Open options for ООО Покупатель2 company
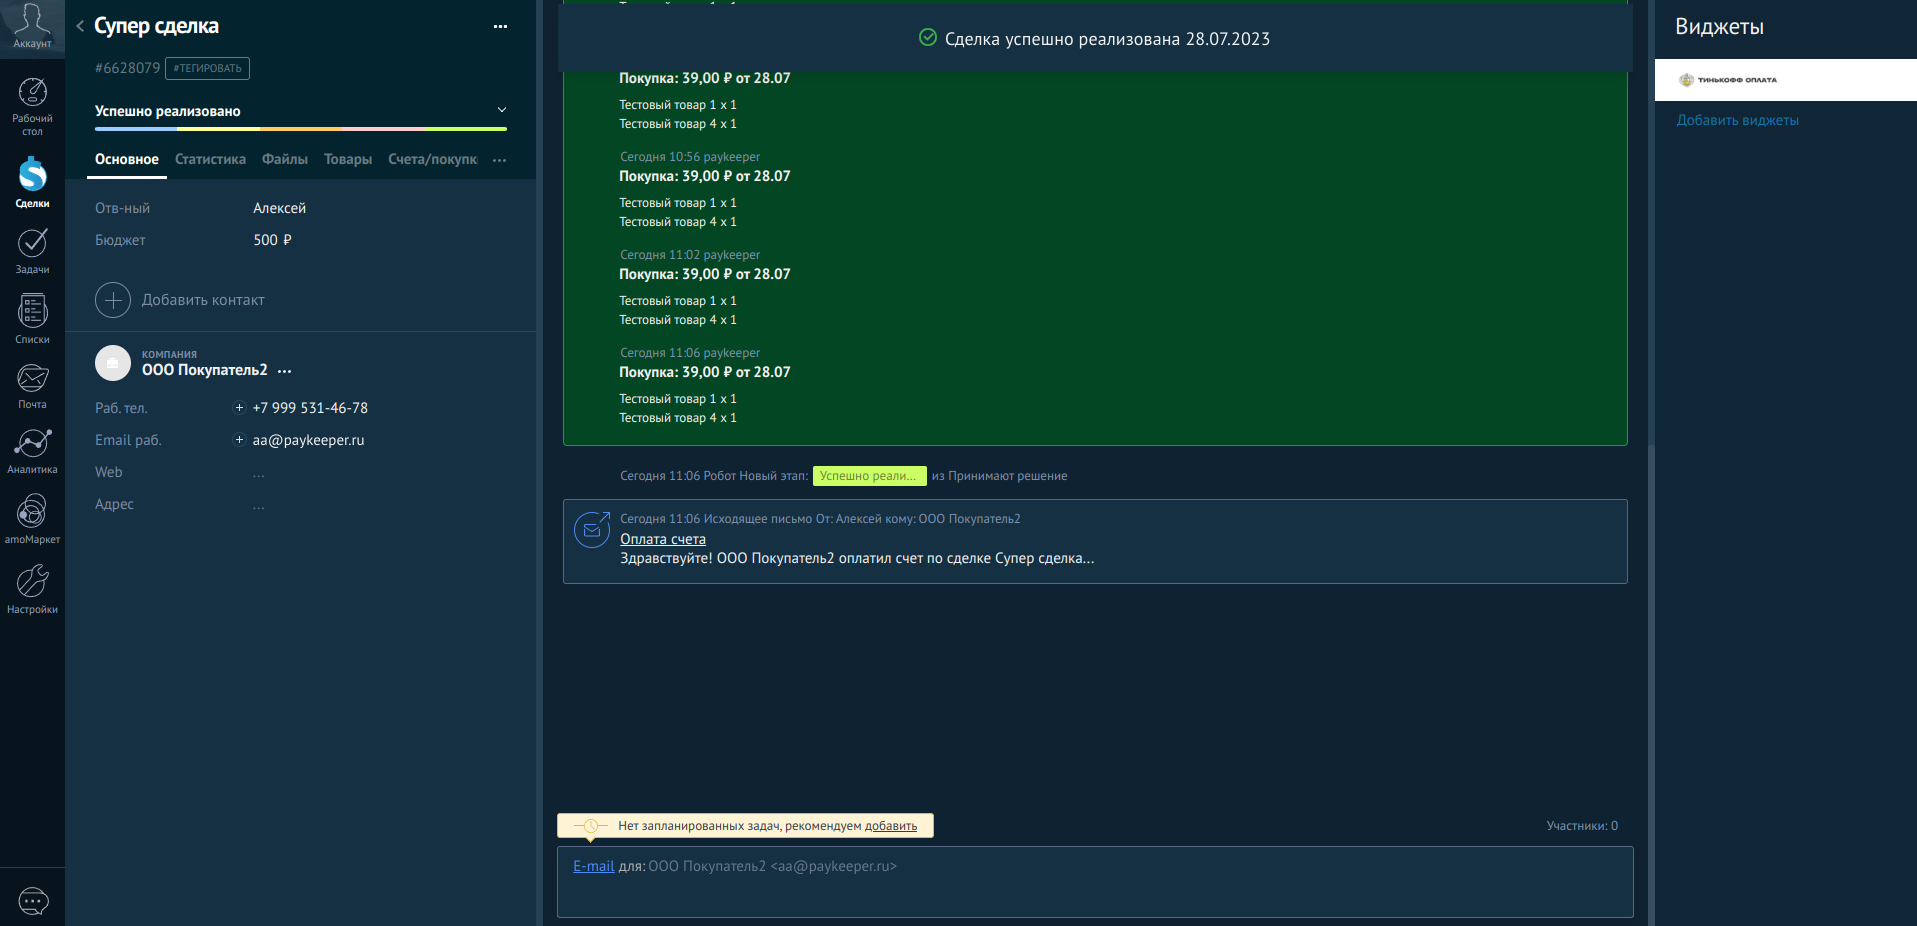 [x=285, y=371]
